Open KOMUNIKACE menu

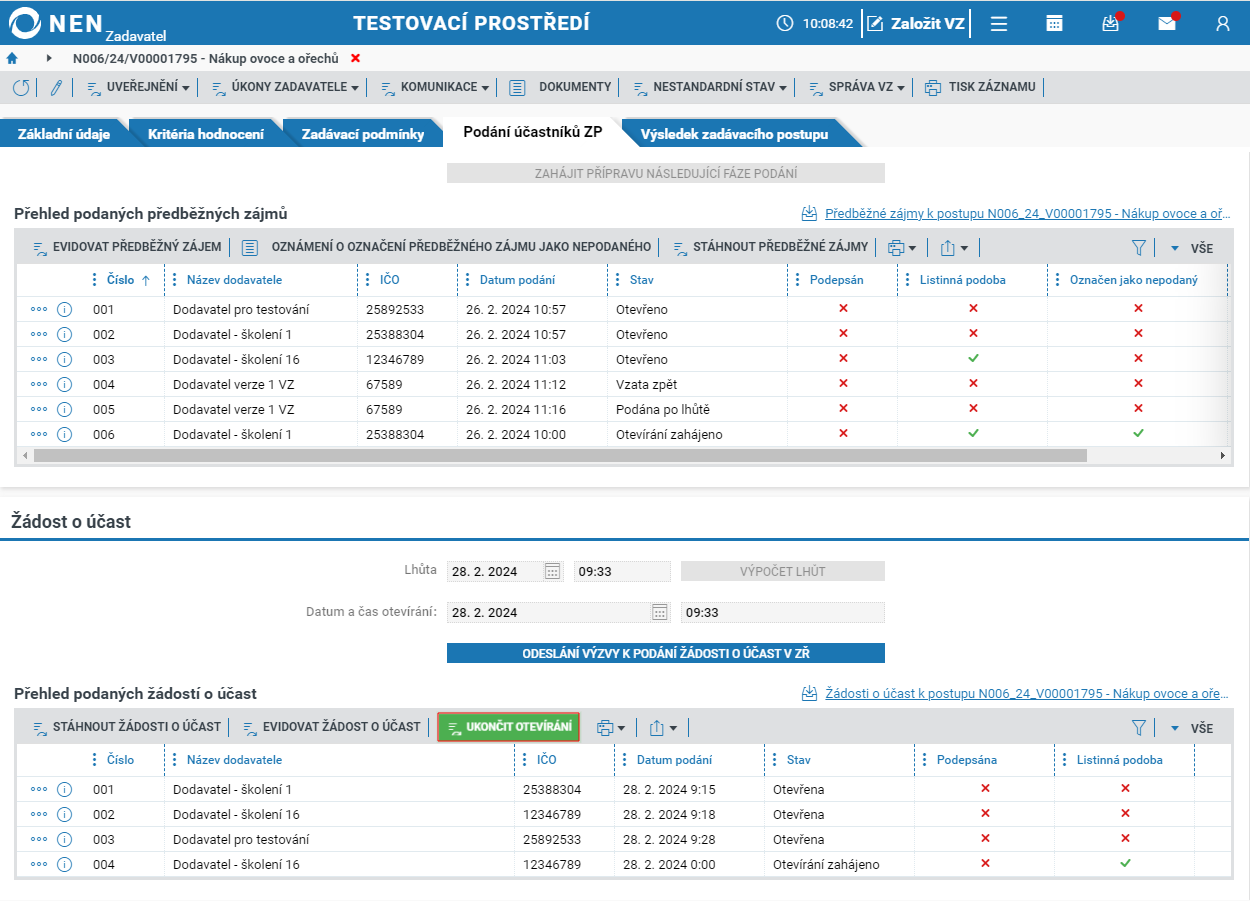(x=435, y=87)
